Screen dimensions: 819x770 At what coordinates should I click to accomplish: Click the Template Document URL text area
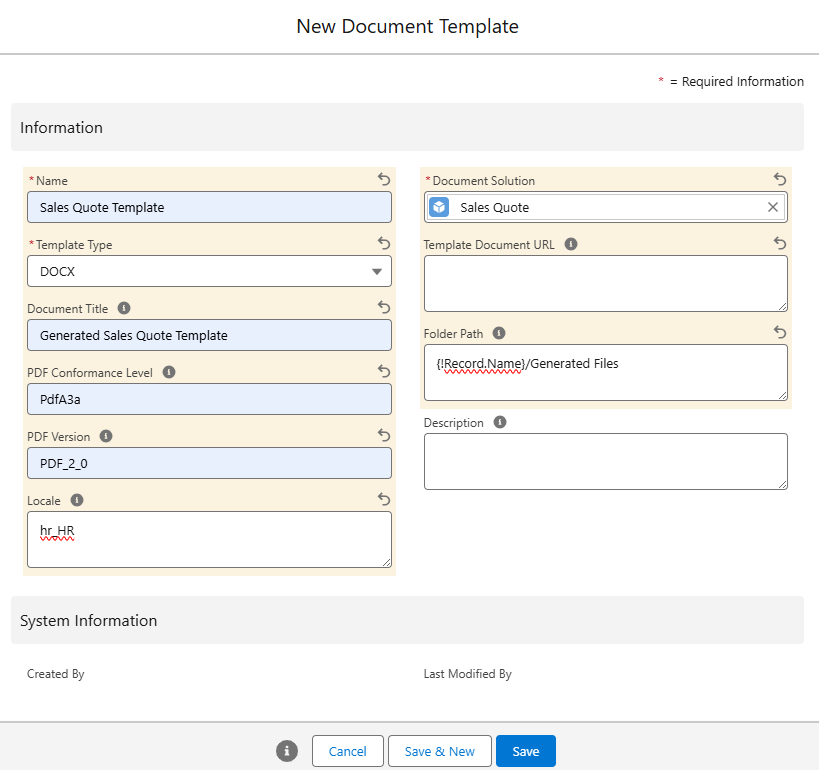[x=605, y=284]
